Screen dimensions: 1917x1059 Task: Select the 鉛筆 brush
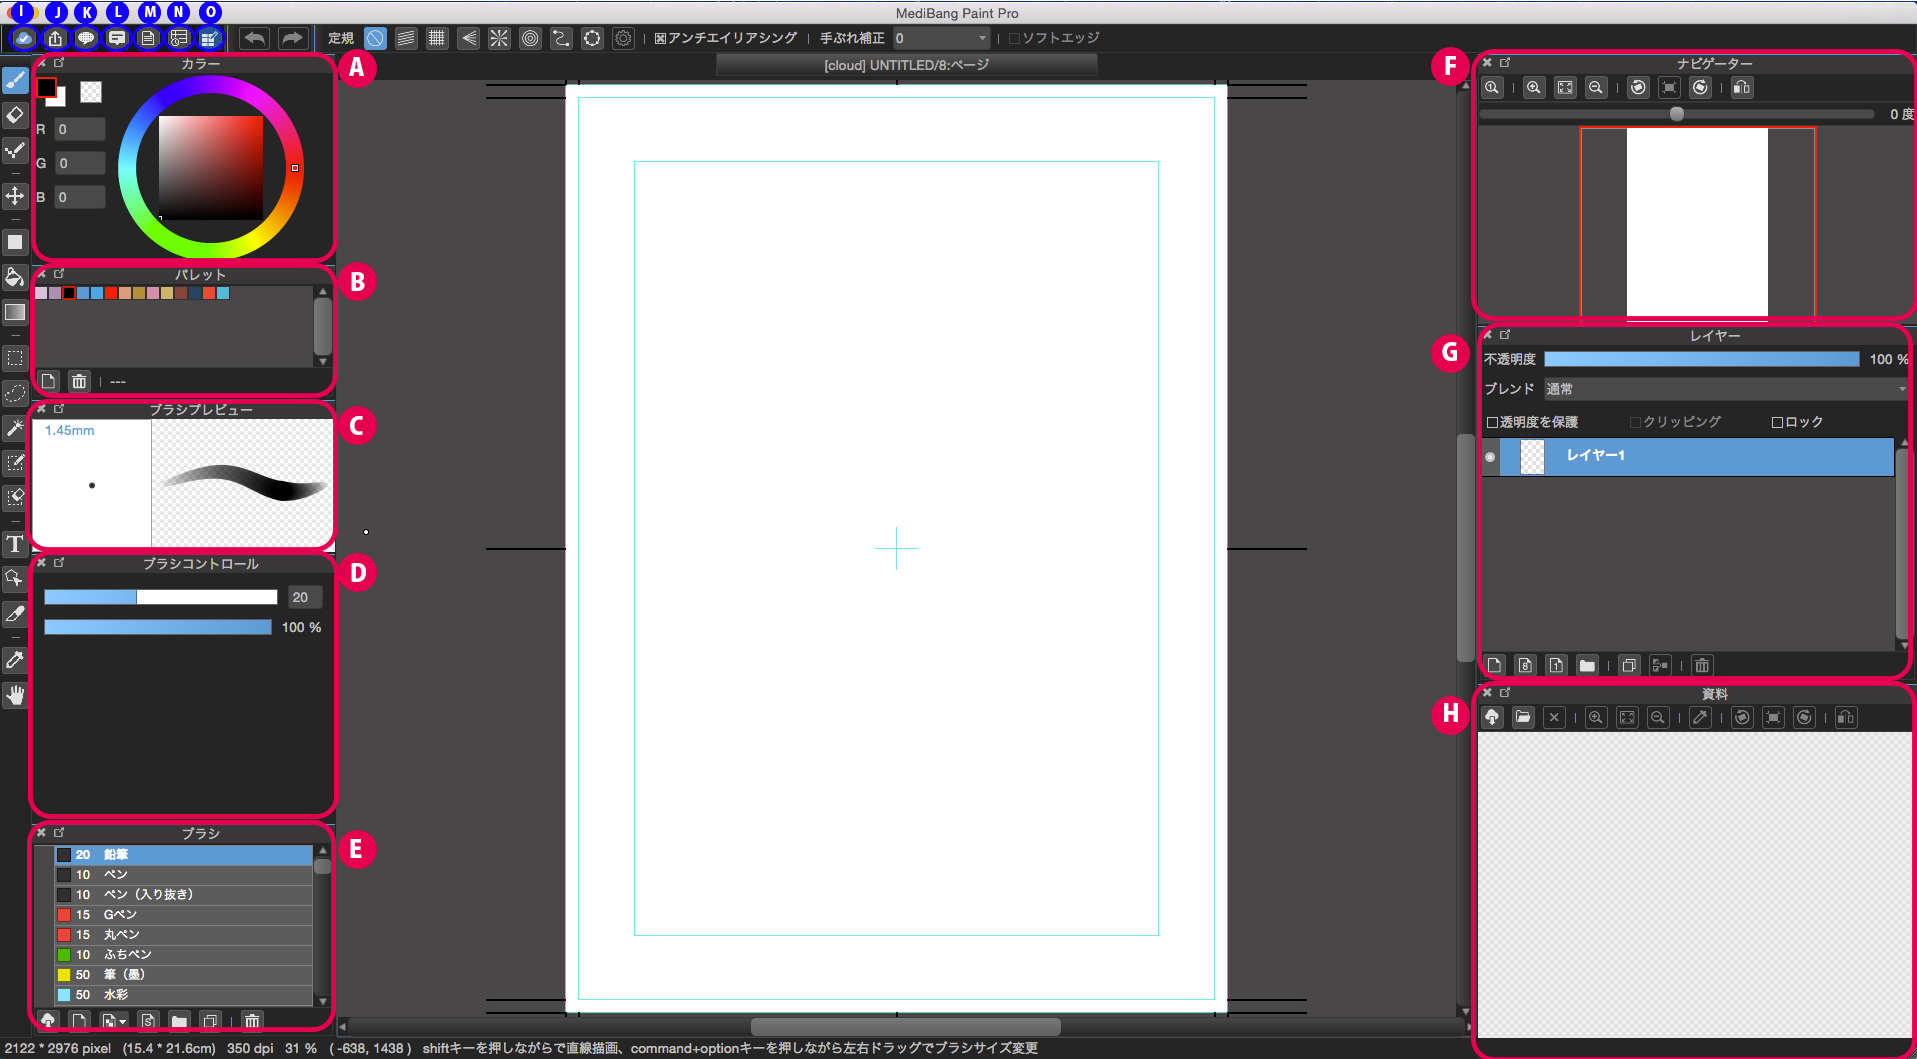[x=184, y=855]
